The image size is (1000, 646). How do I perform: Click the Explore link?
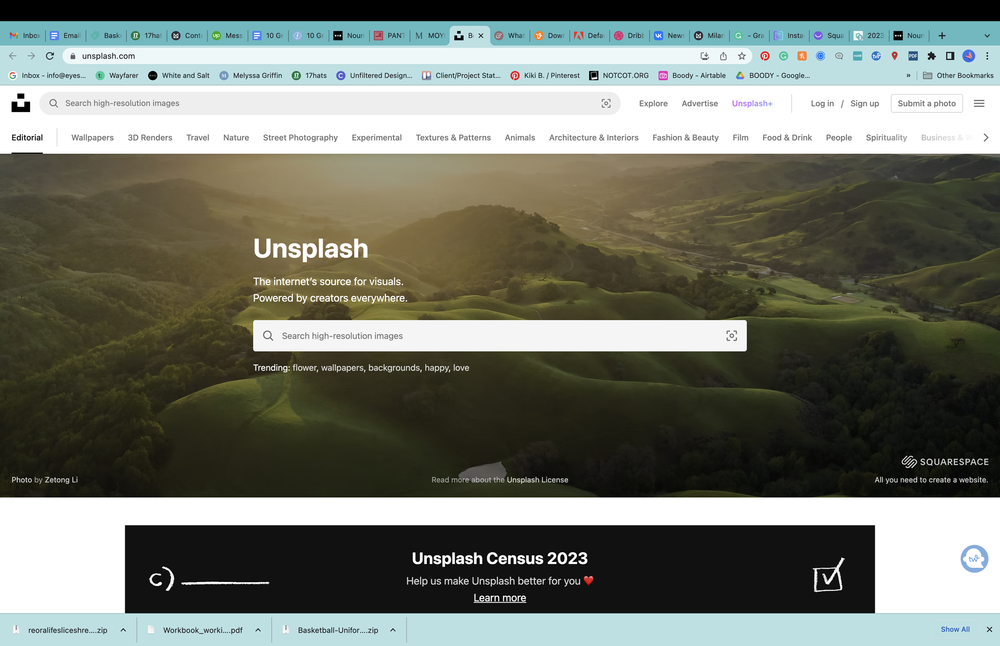coord(653,103)
